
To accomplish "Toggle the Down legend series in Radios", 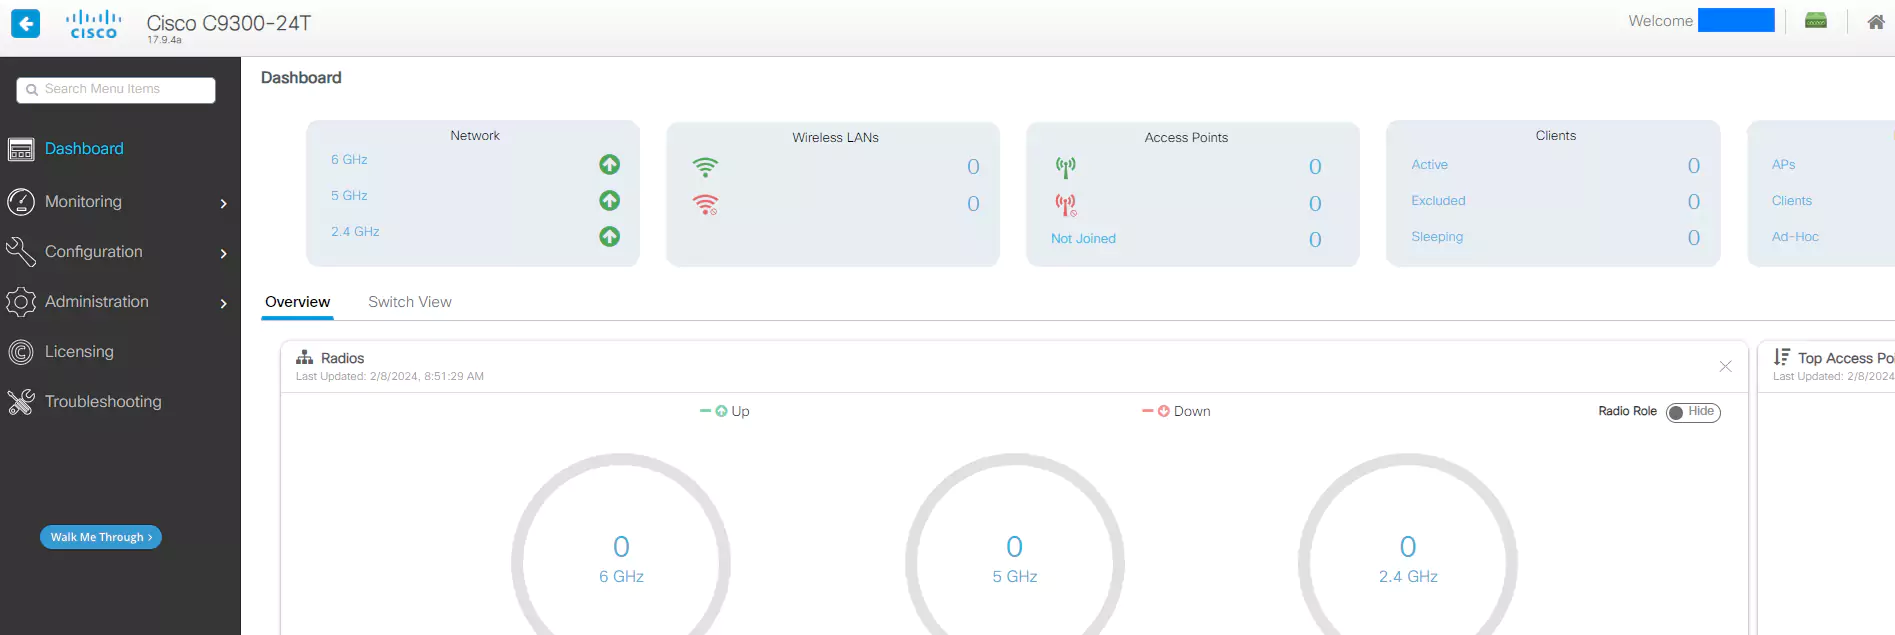I will [1176, 411].
